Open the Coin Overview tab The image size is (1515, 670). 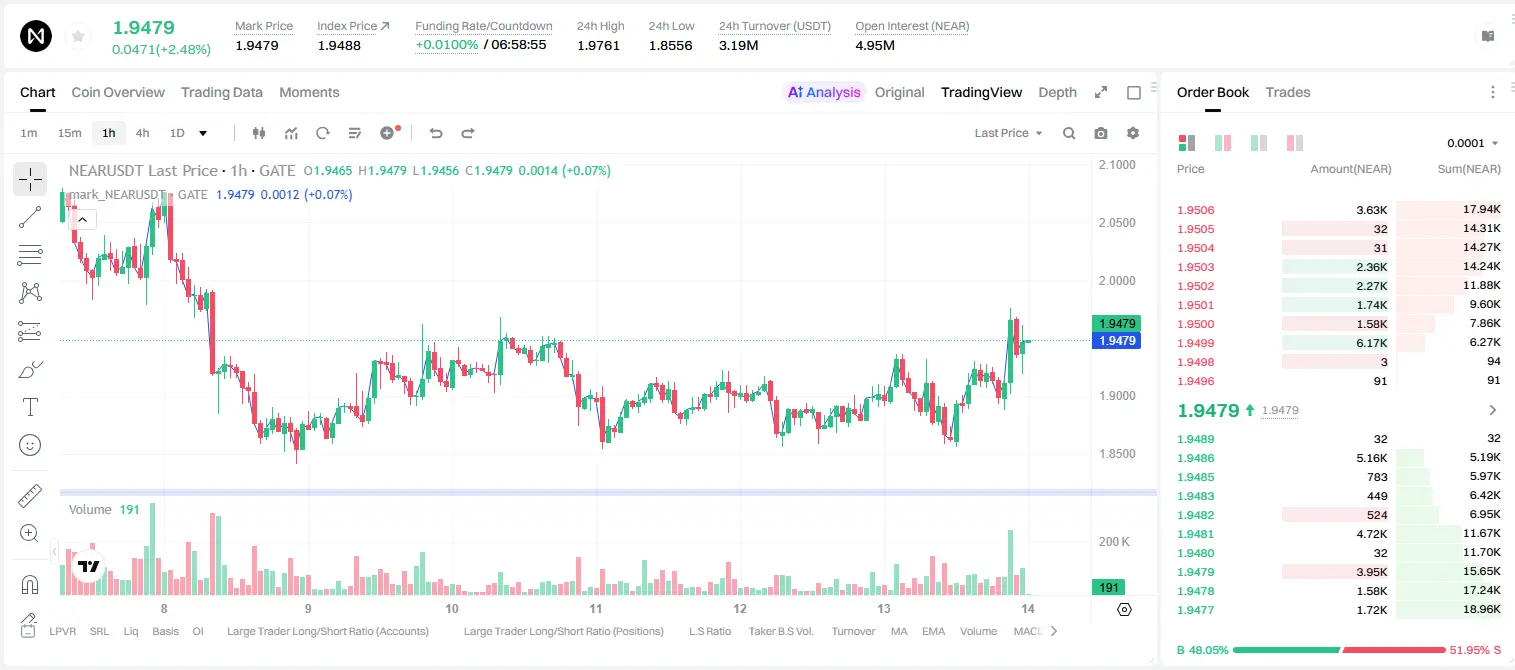click(118, 92)
